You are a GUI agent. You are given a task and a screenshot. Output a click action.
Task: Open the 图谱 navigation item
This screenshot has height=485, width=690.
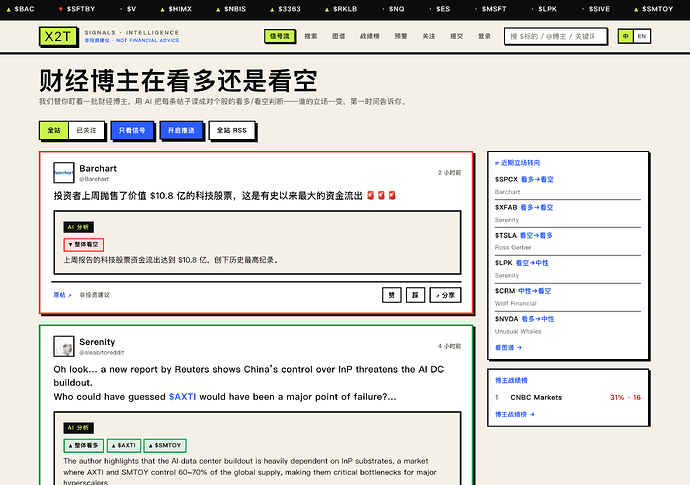point(338,36)
